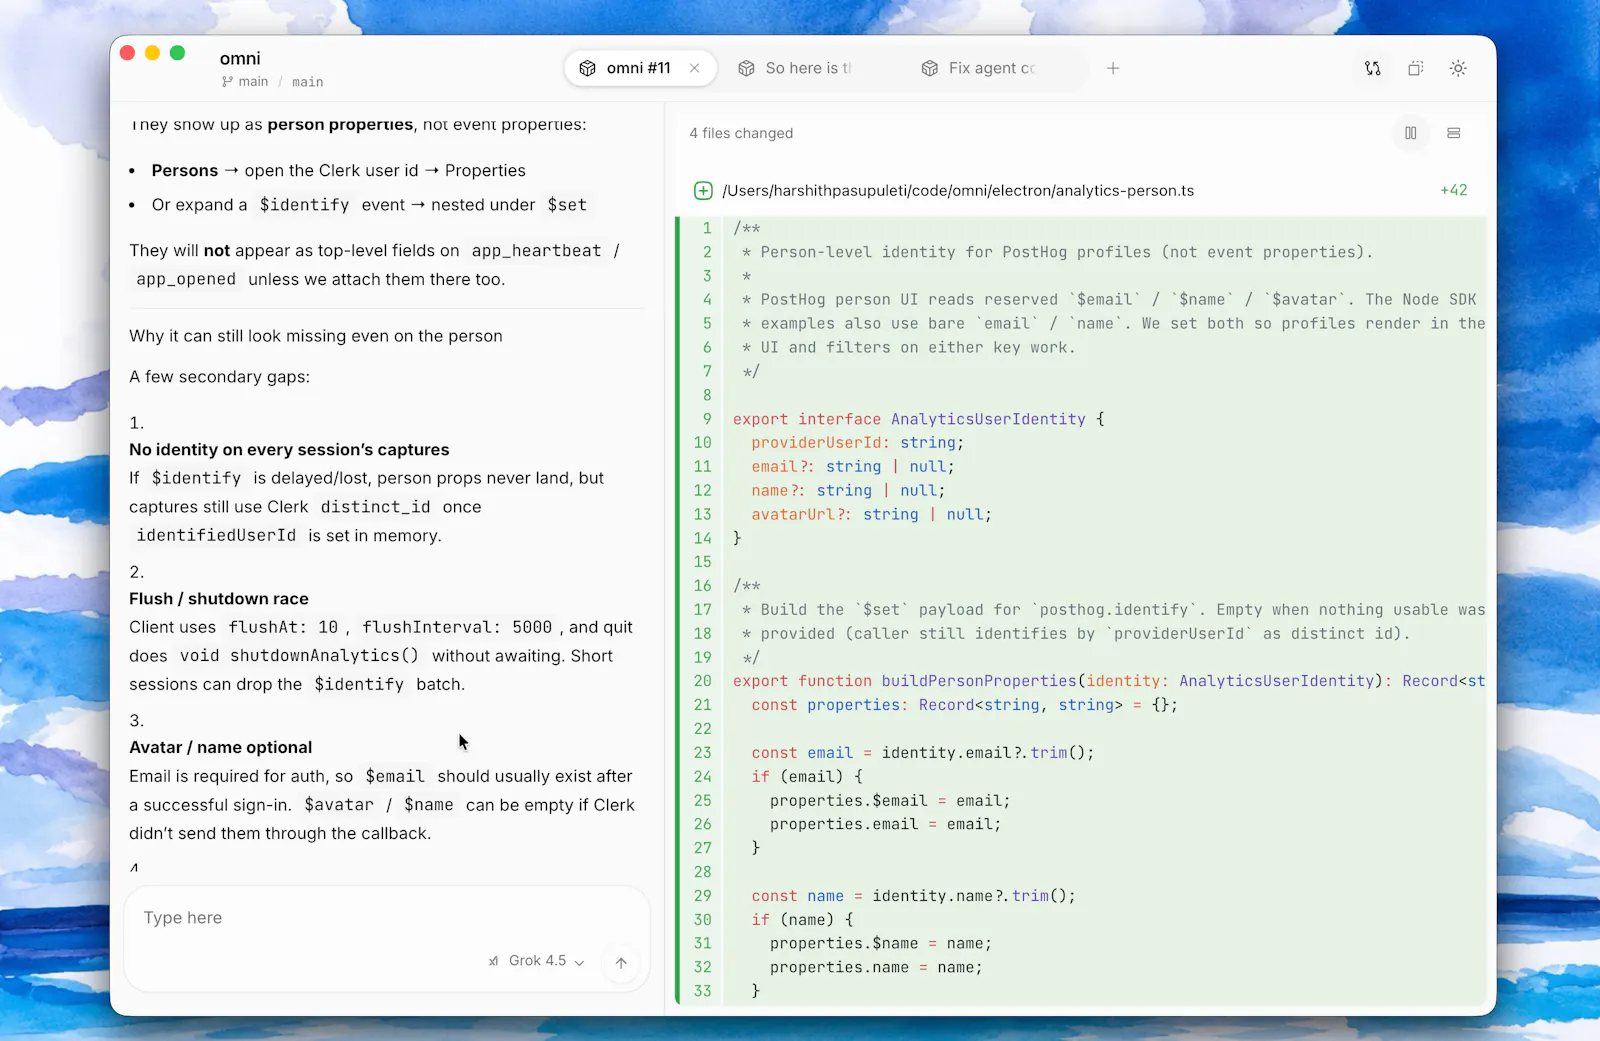This screenshot has height=1041, width=1600.
Task: Click 'Avatar / name optional' heading
Action: click(220, 748)
